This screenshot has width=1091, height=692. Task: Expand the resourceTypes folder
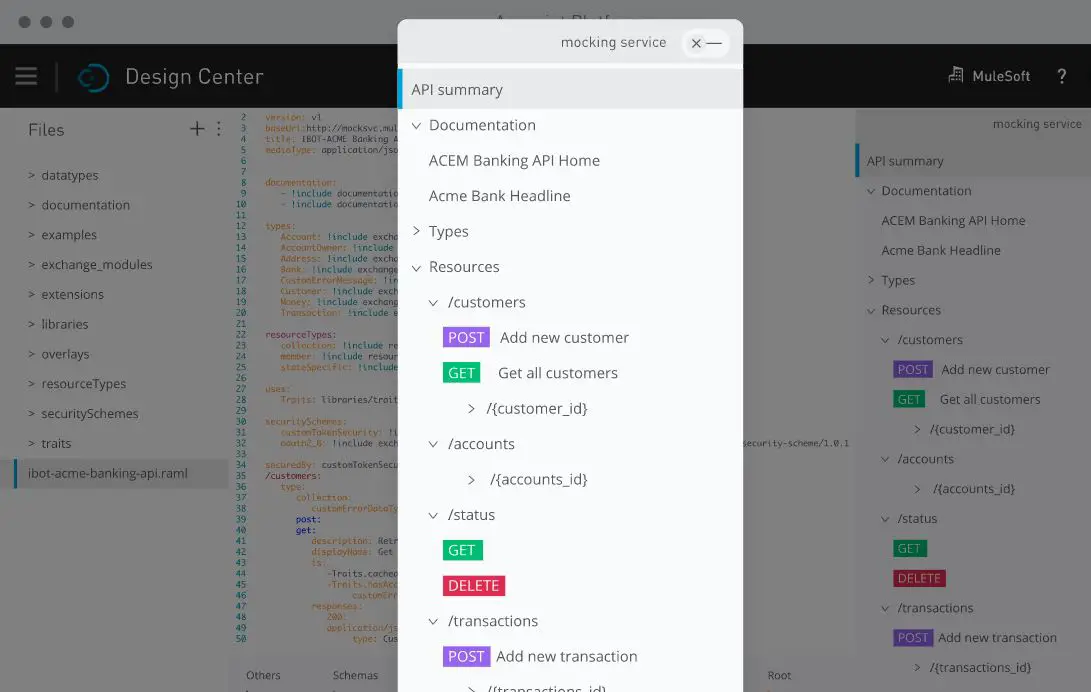[x=31, y=384]
